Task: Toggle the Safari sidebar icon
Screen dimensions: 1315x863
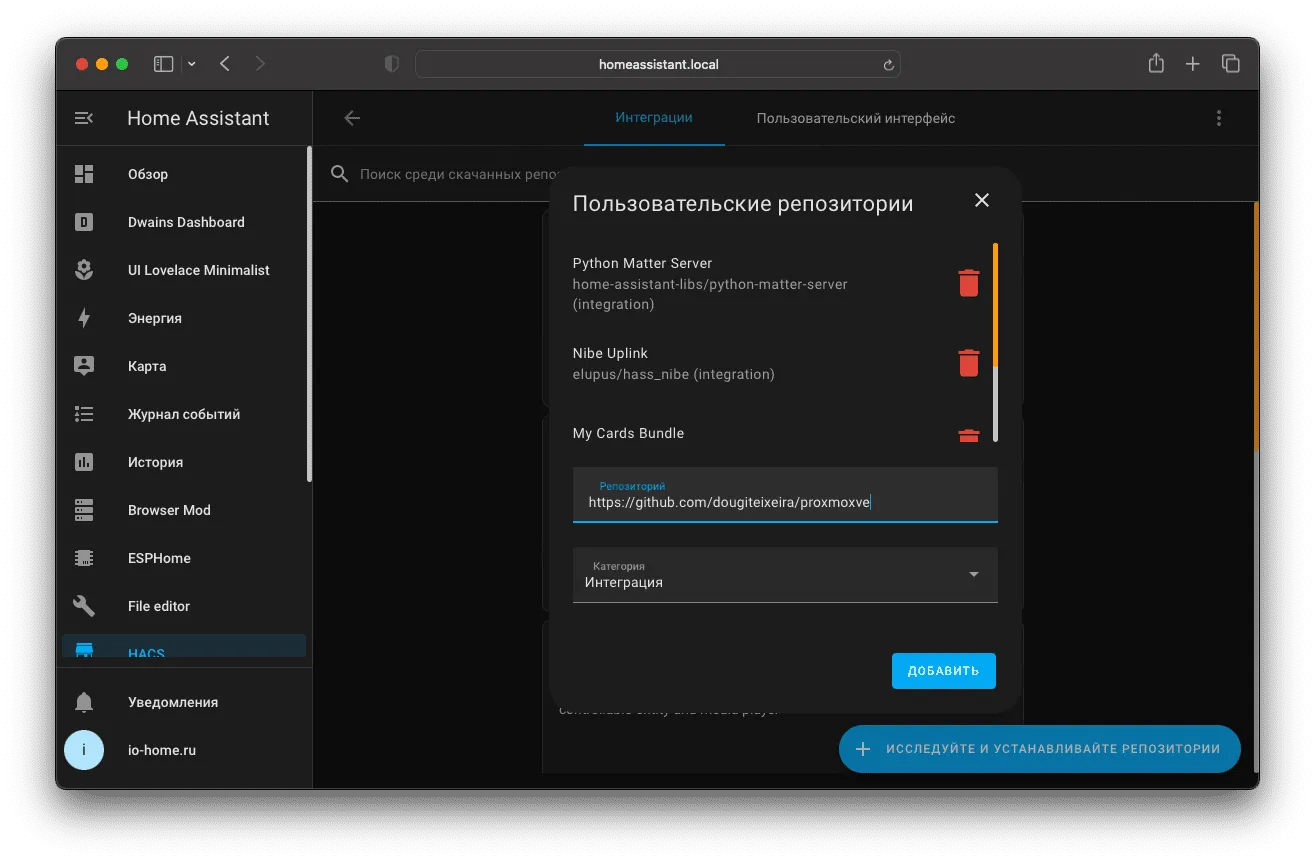Action: pyautogui.click(x=164, y=64)
